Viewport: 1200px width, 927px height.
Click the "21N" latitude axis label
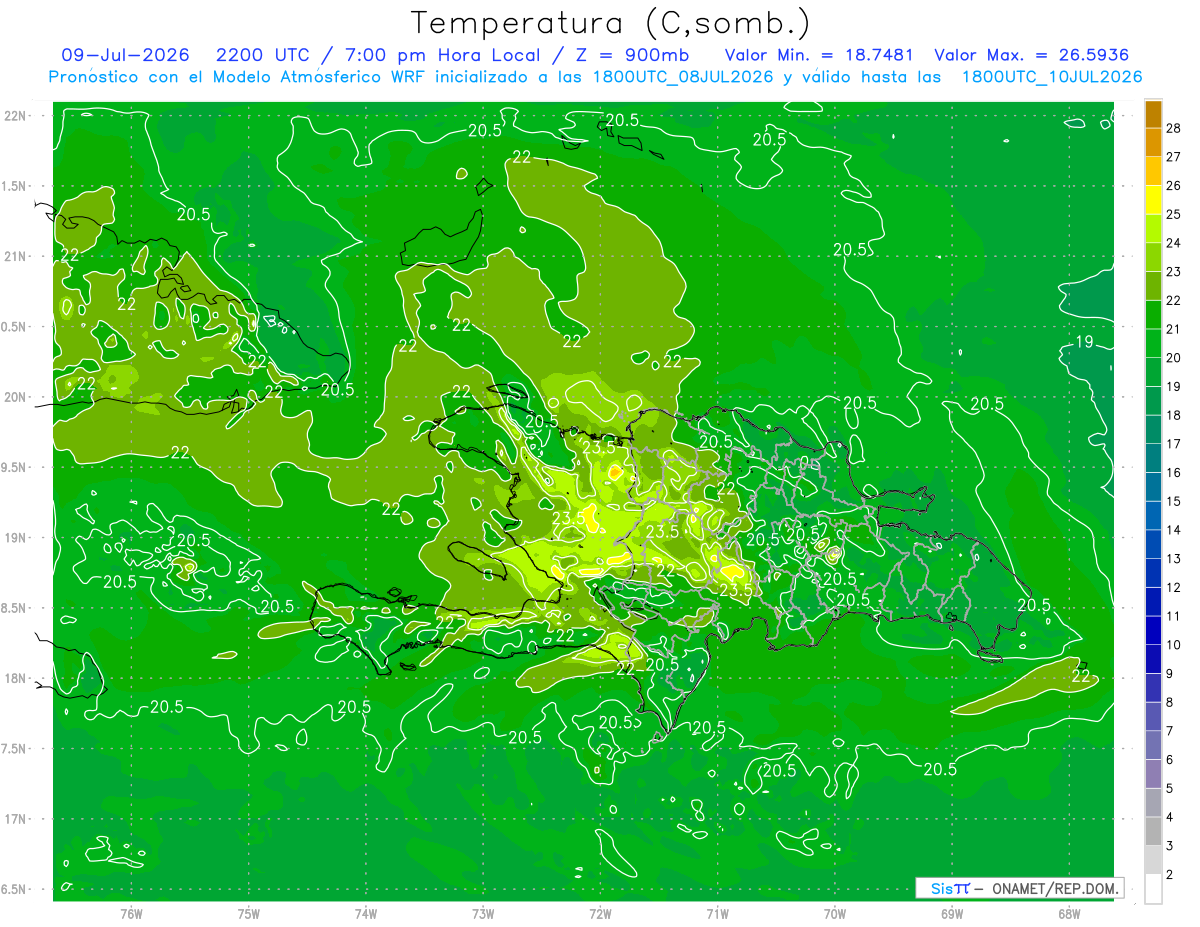pyautogui.click(x=16, y=256)
